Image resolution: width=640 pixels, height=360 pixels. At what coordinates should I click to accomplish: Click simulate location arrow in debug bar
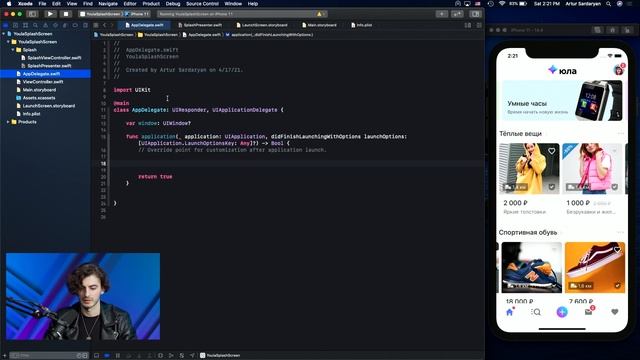point(192,355)
